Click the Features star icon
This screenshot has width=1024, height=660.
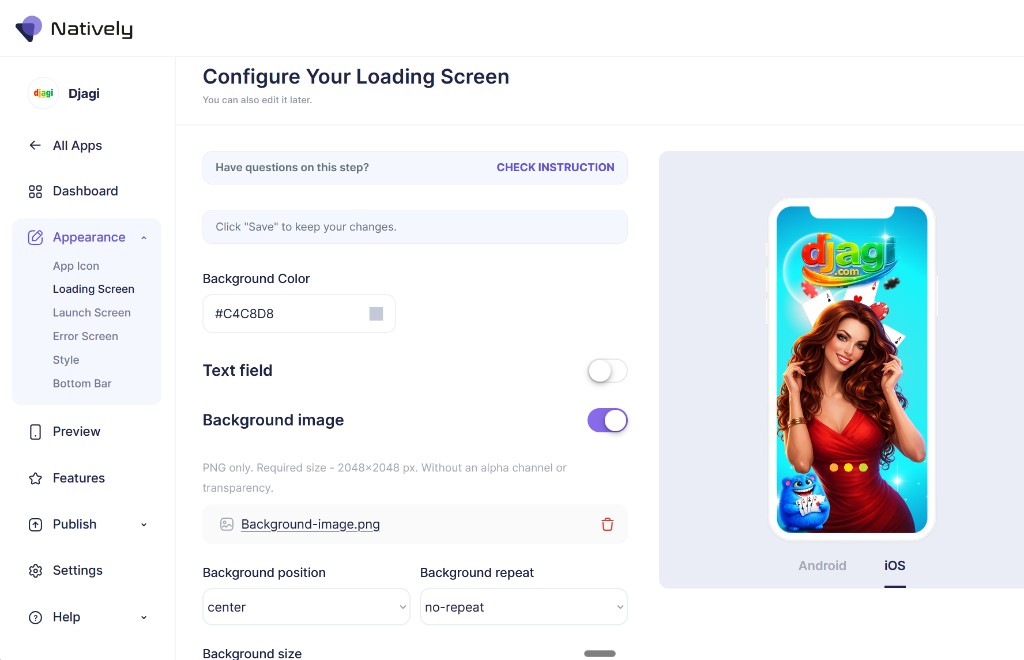point(35,479)
